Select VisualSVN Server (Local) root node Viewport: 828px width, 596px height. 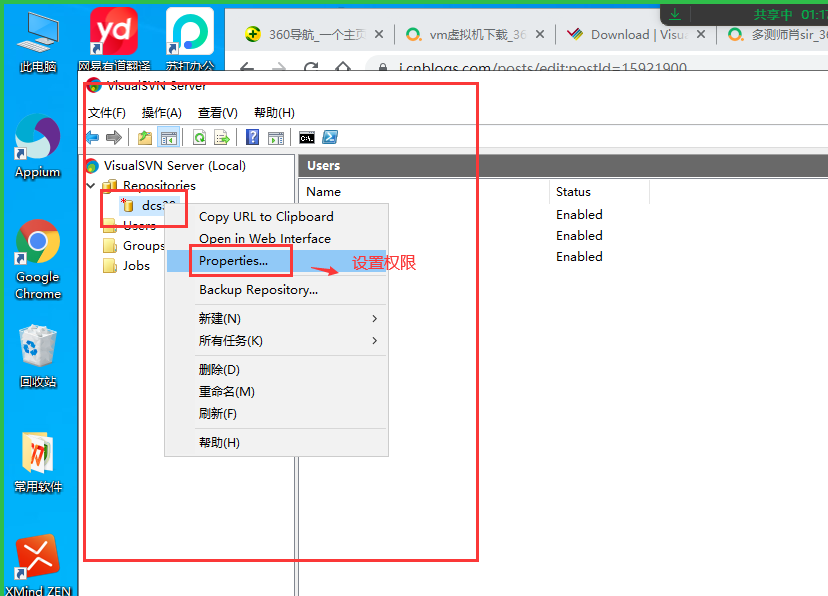(174, 166)
